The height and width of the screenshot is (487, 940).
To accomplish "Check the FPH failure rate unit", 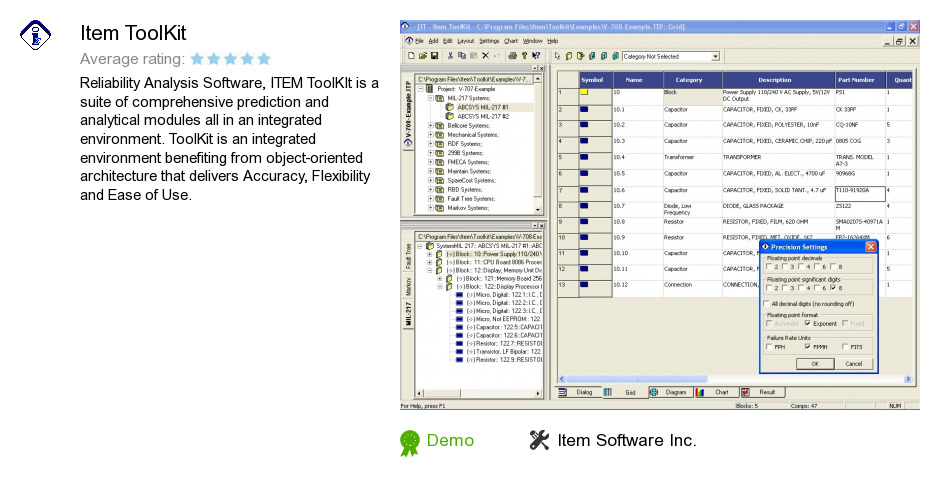I will pyautogui.click(x=769, y=347).
